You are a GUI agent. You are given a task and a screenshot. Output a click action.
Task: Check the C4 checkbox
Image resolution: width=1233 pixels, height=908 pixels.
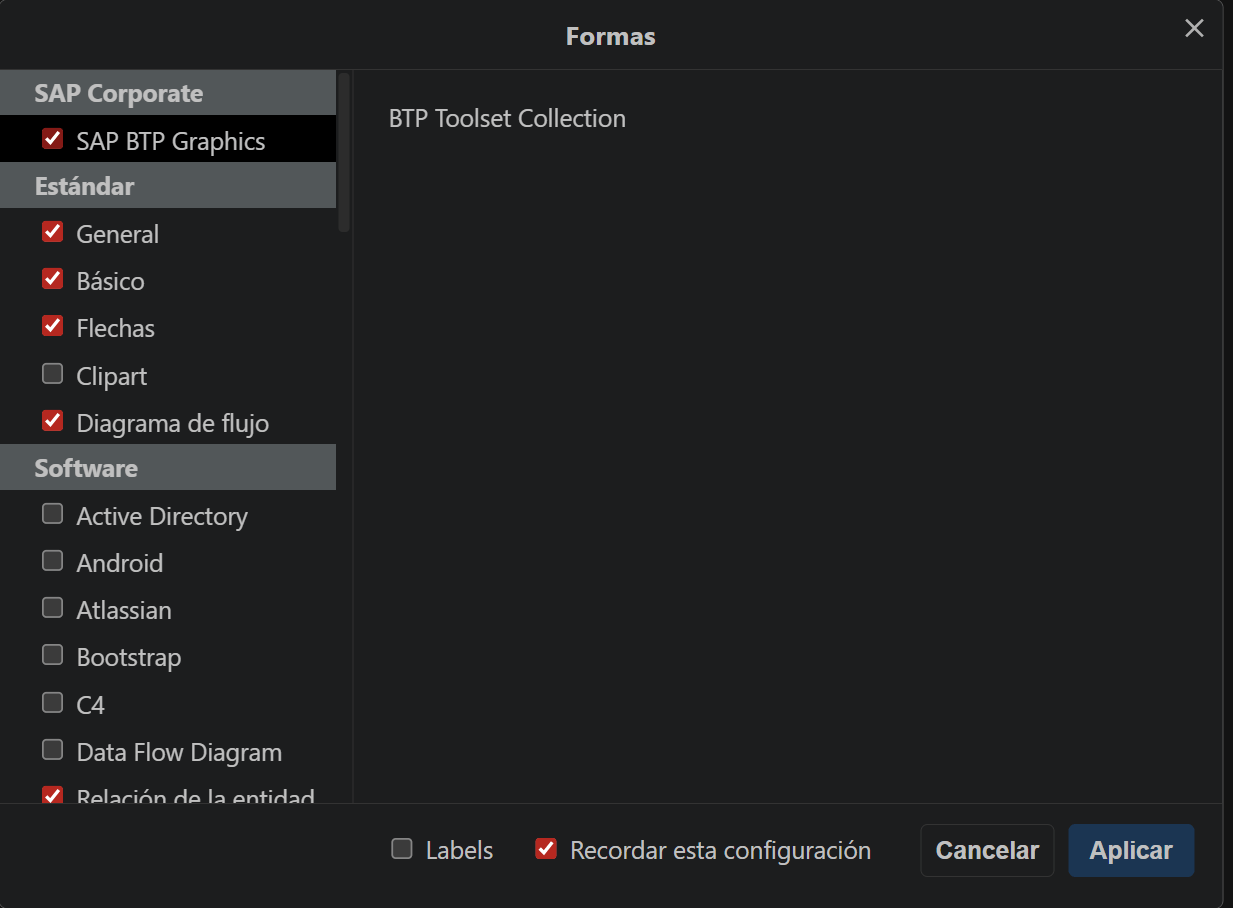tap(53, 703)
